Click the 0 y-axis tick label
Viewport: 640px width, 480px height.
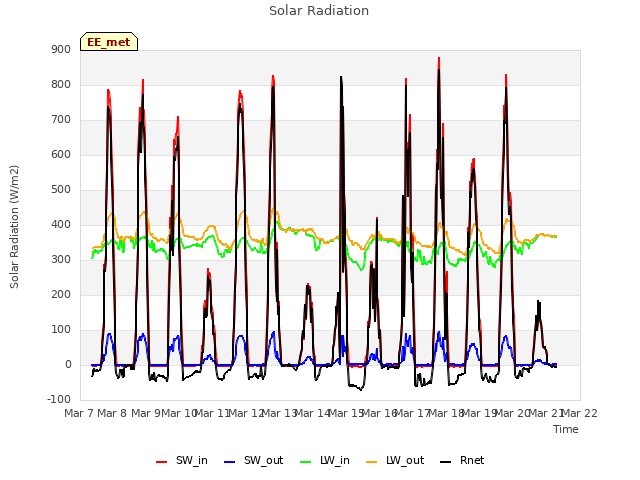click(68, 364)
